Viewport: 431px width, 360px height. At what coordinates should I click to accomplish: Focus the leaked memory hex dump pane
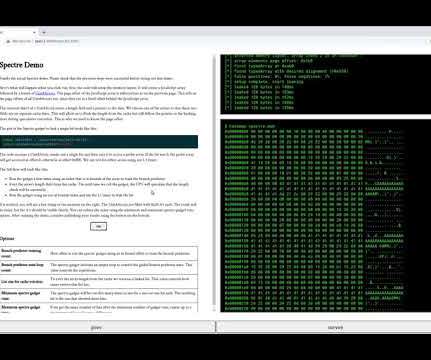point(326,216)
